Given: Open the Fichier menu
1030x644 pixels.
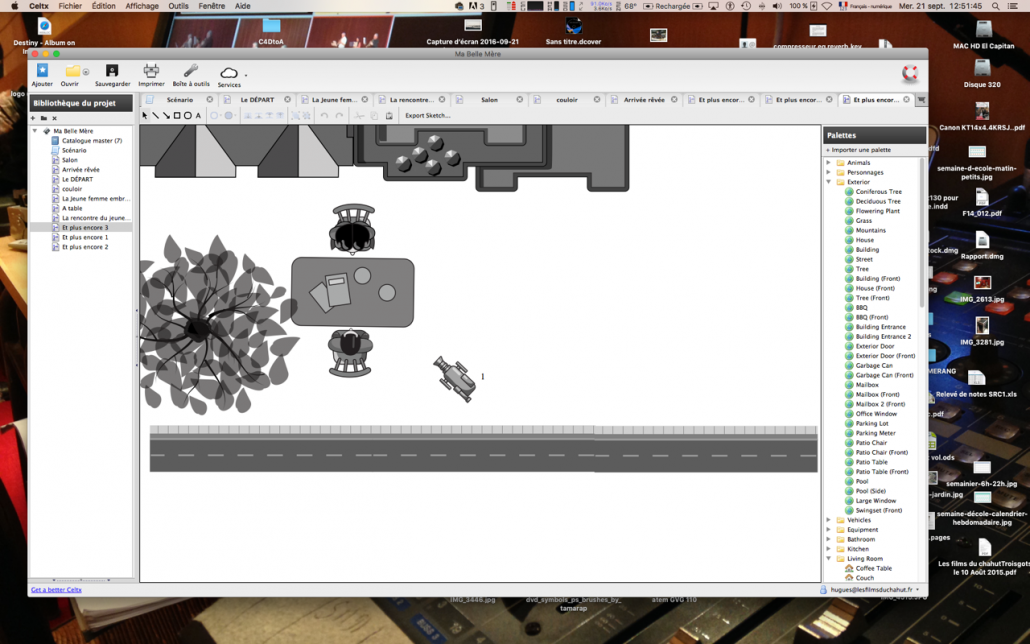Looking at the screenshot, I should [70, 6].
